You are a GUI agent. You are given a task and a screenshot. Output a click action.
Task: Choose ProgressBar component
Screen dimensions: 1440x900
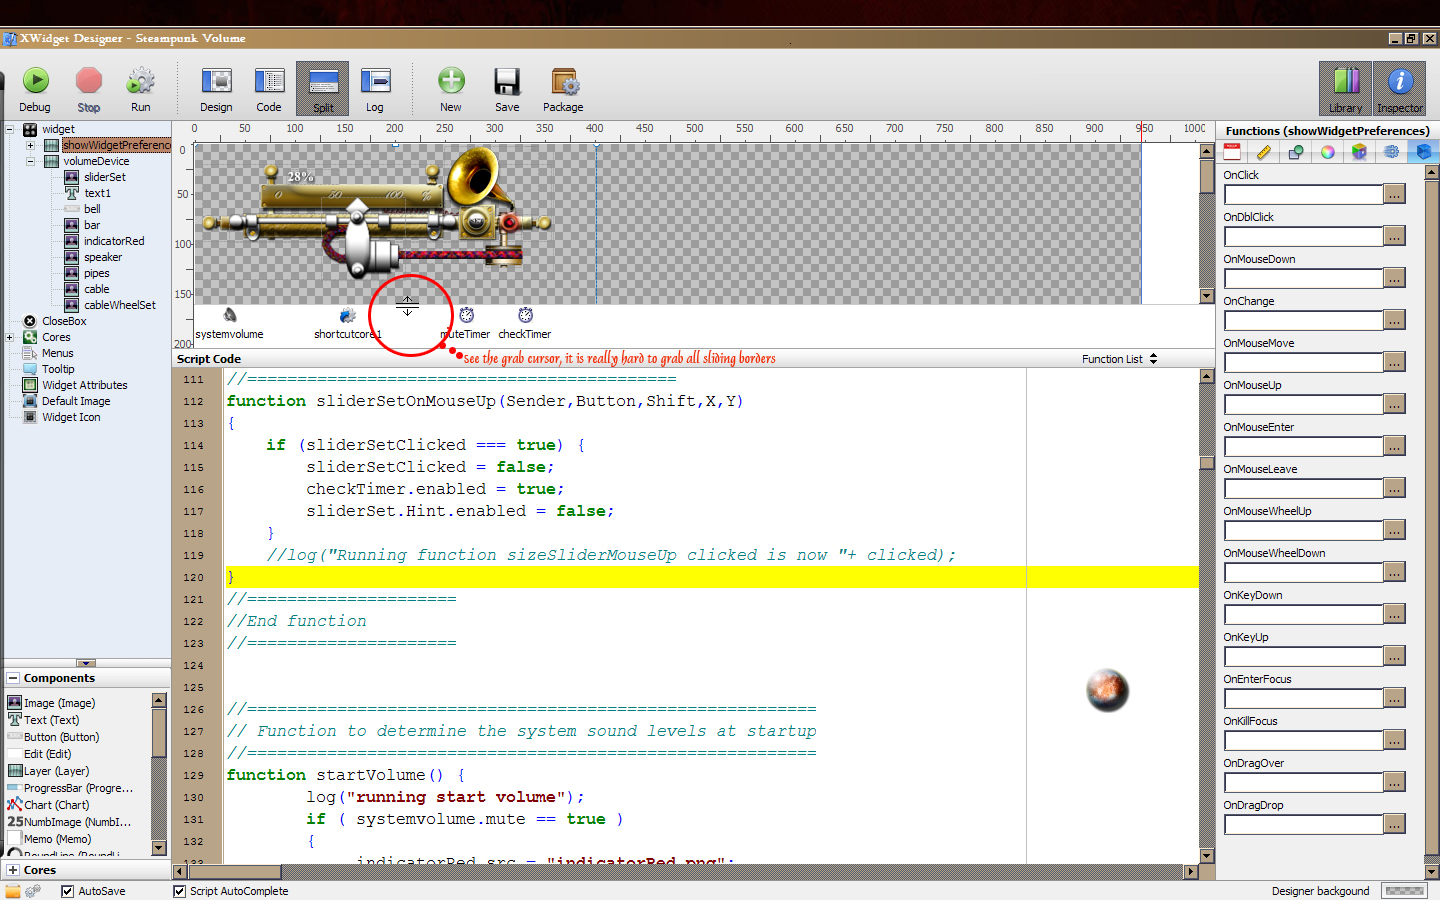(78, 788)
